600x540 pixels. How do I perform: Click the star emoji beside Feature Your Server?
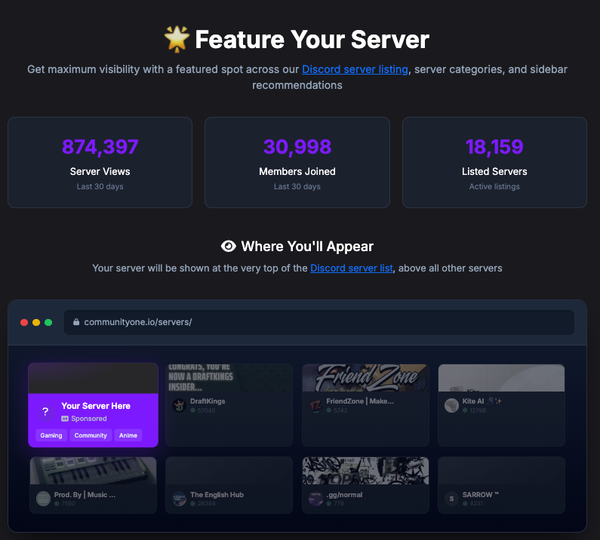coord(177,39)
